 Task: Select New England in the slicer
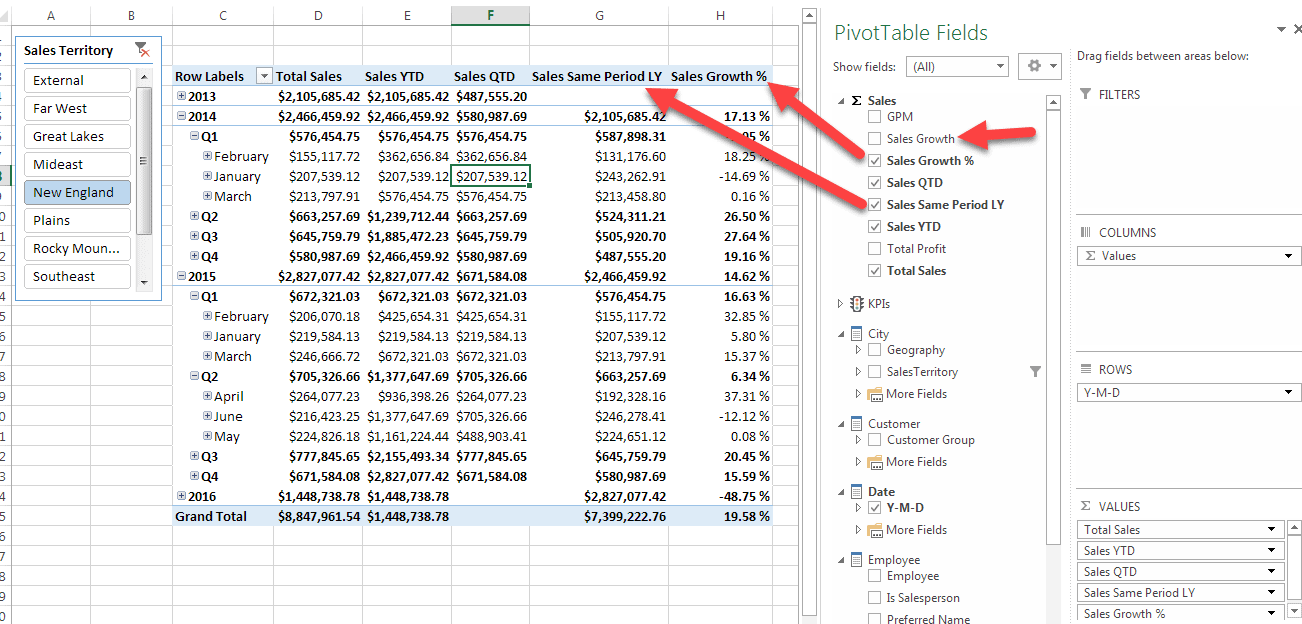pos(77,192)
